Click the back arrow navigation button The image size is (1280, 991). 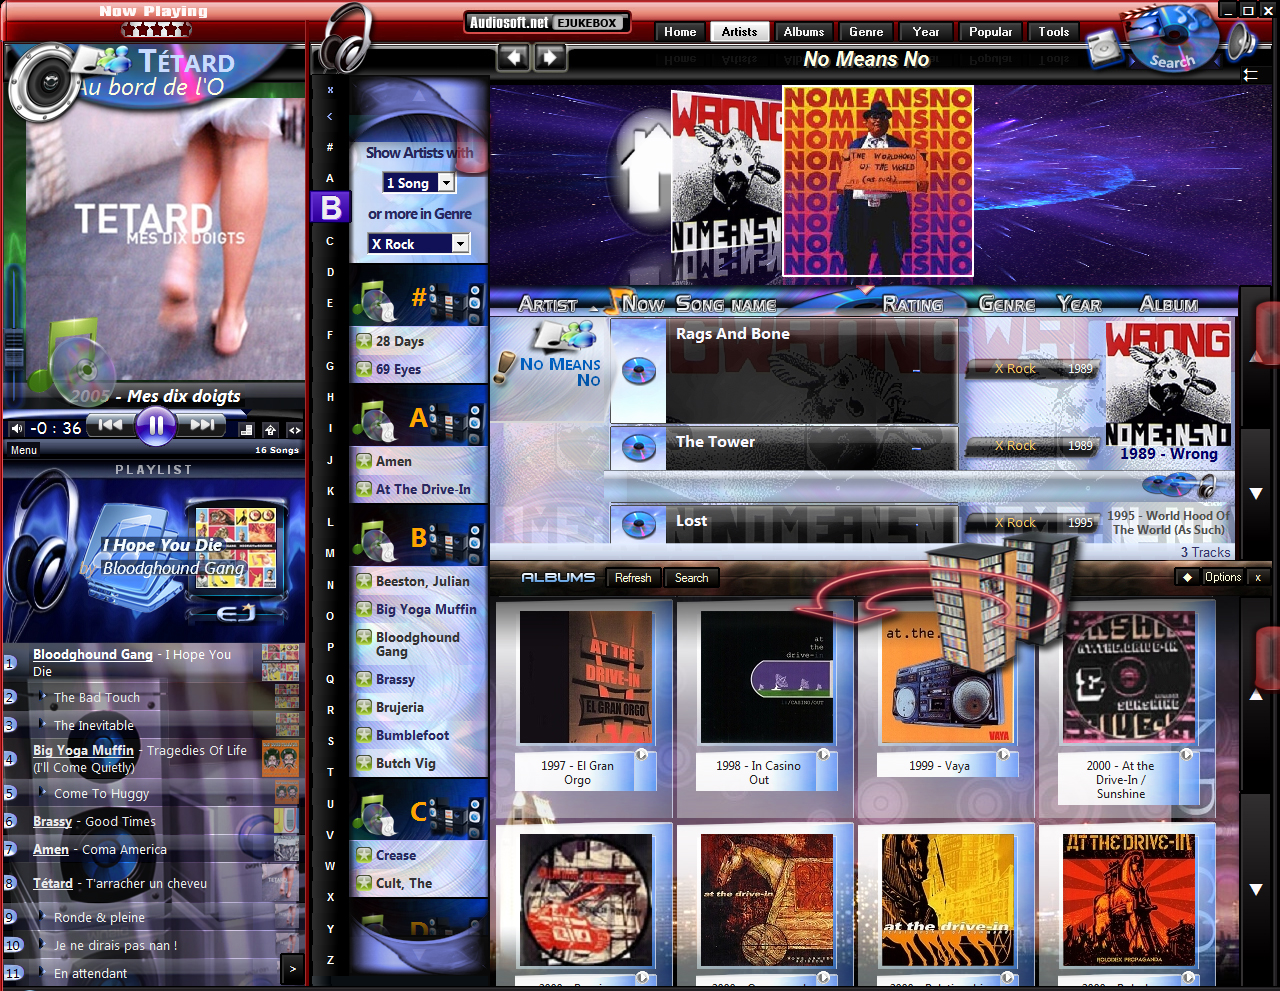(514, 57)
